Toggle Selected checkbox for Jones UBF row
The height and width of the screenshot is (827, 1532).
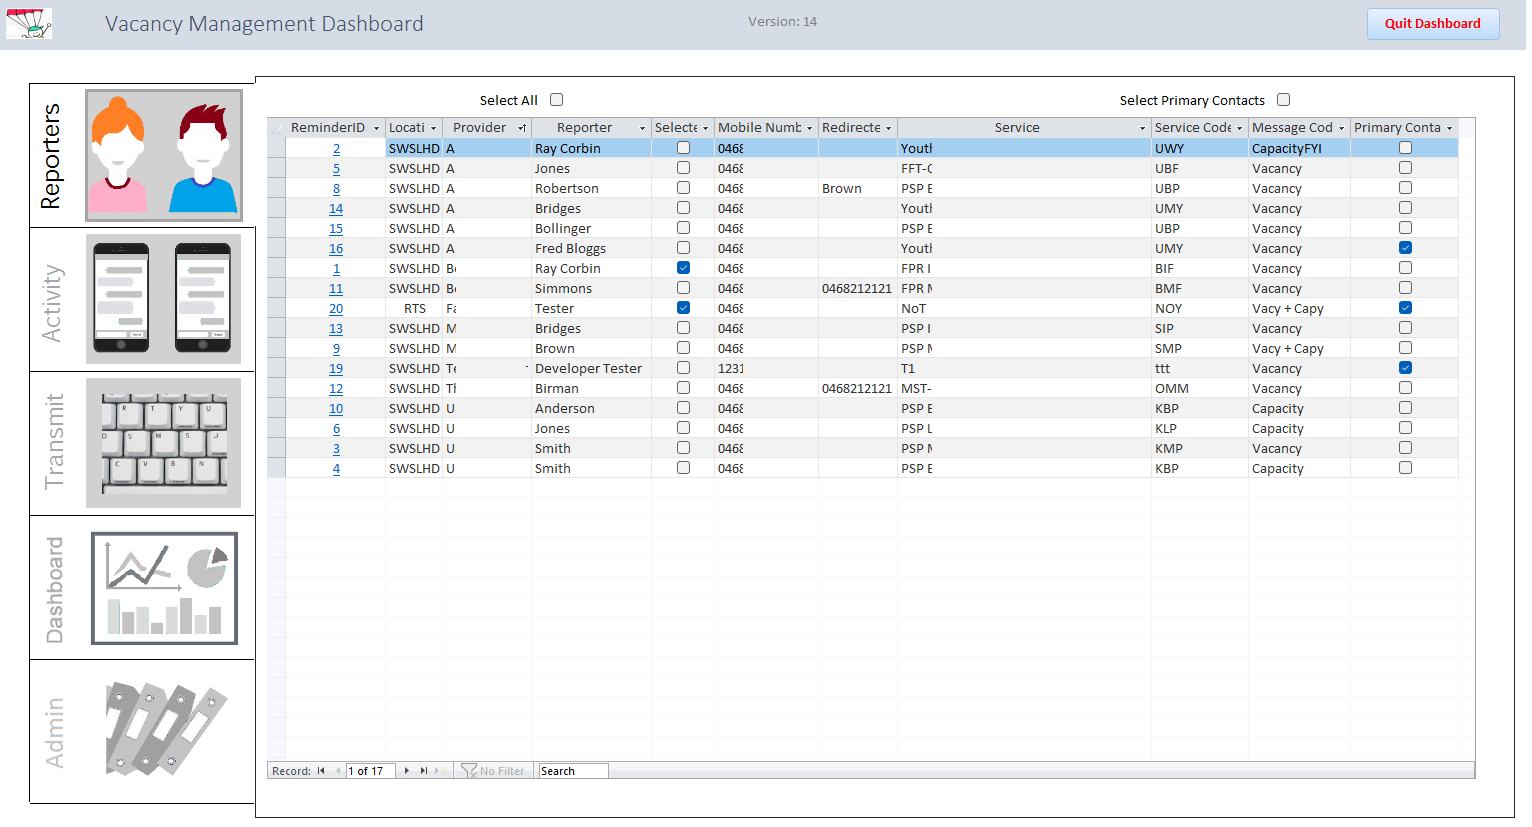[x=684, y=168]
